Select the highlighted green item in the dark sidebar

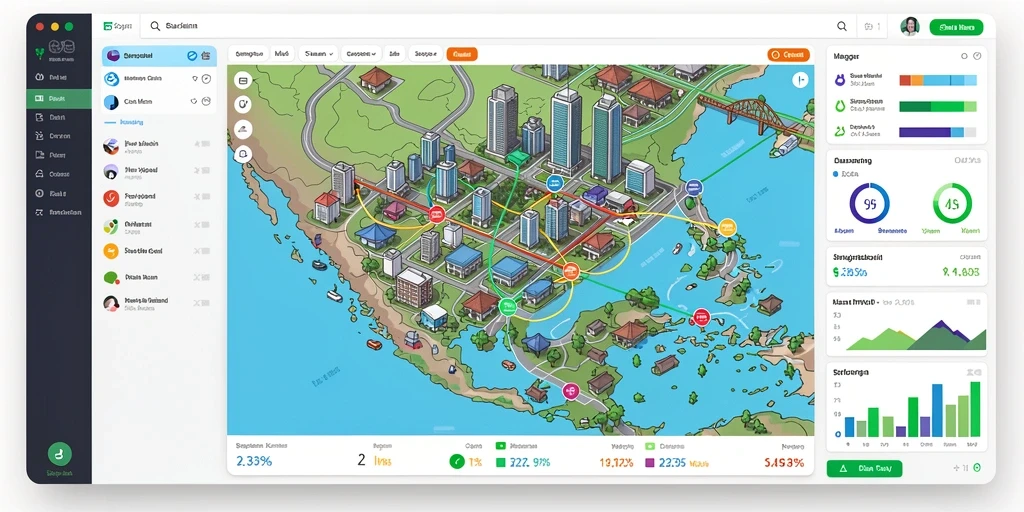pyautogui.click(x=59, y=99)
